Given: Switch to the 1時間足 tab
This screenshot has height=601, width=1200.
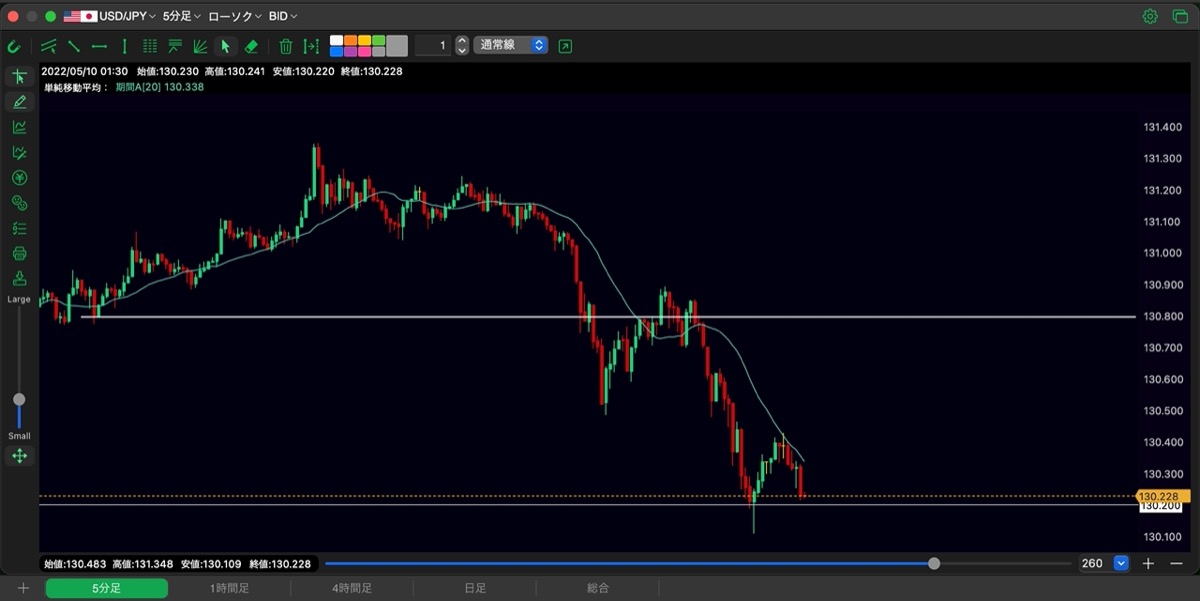Looking at the screenshot, I should pyautogui.click(x=229, y=589).
